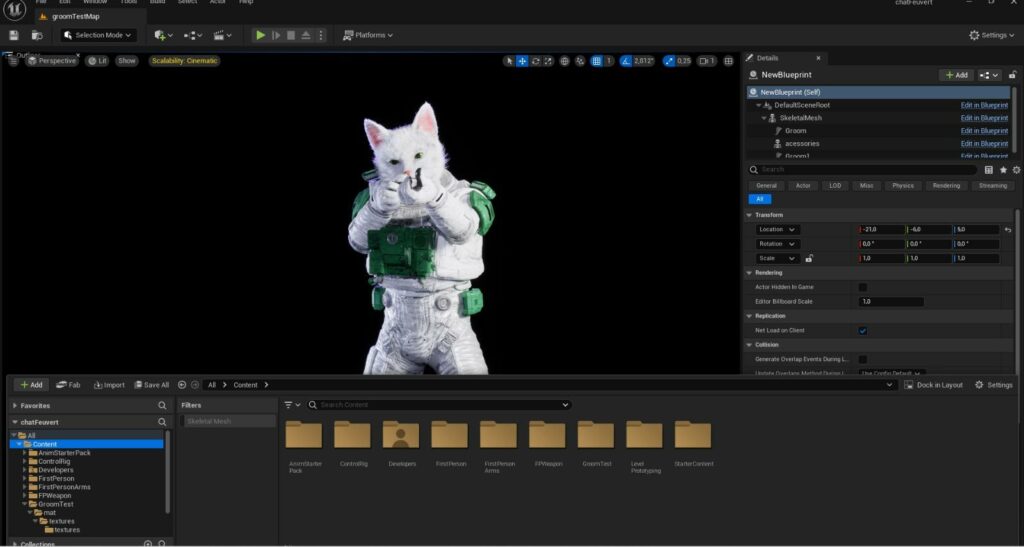Switch to the Physics filter tab
This screenshot has height=547, width=1024.
pos(902,185)
